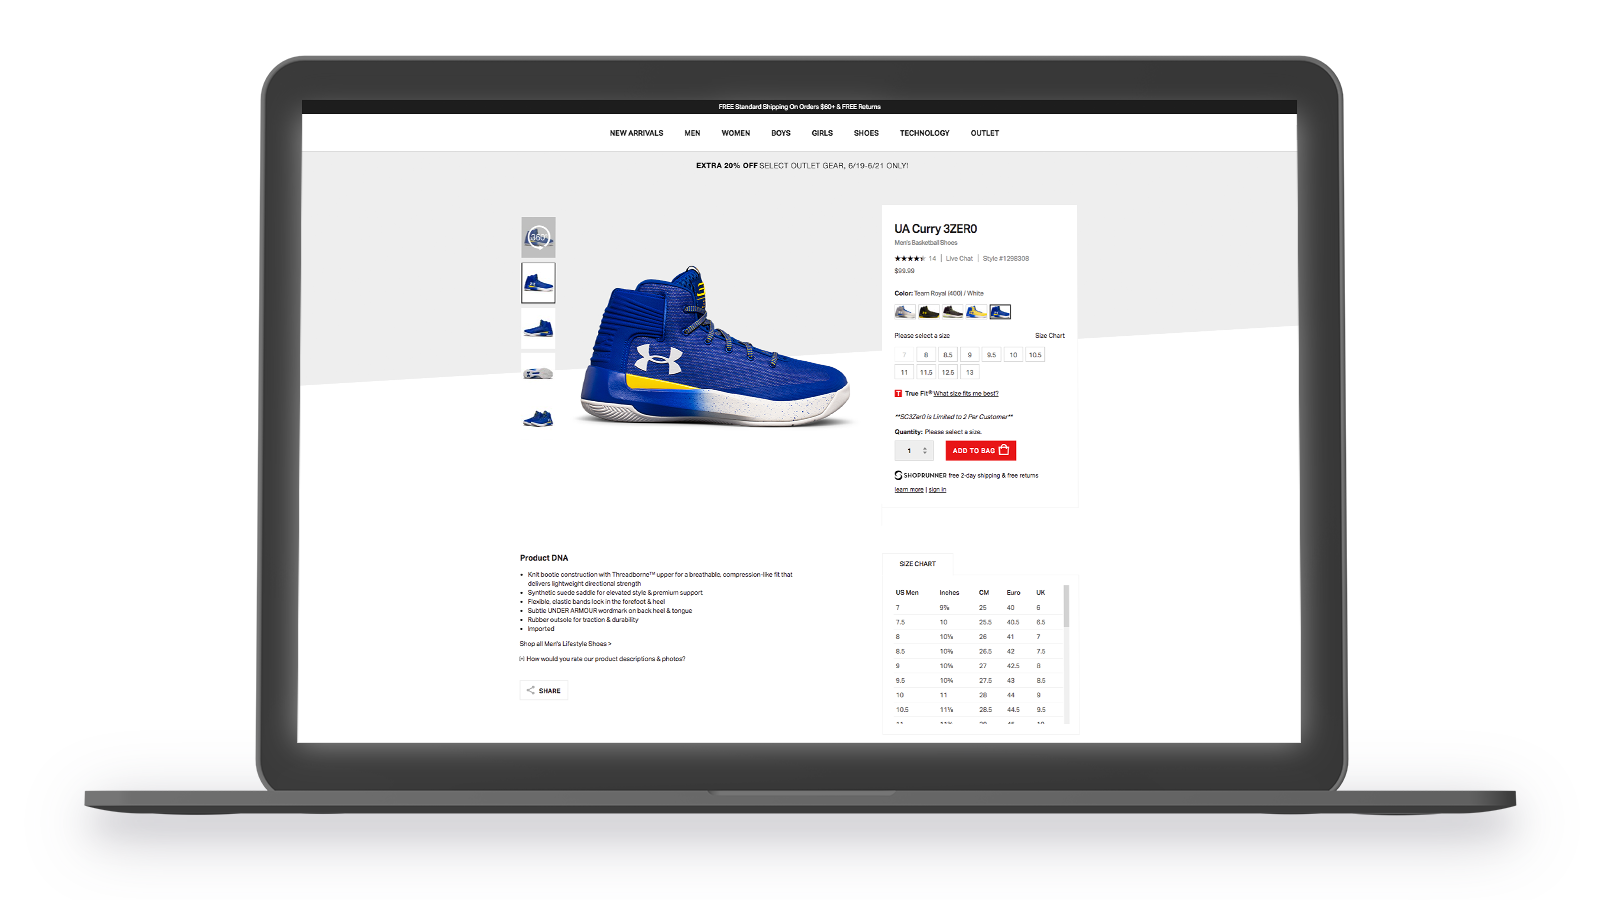1600x900 pixels.
Task: Click the size chart table scrollbar
Action: coord(1066,607)
